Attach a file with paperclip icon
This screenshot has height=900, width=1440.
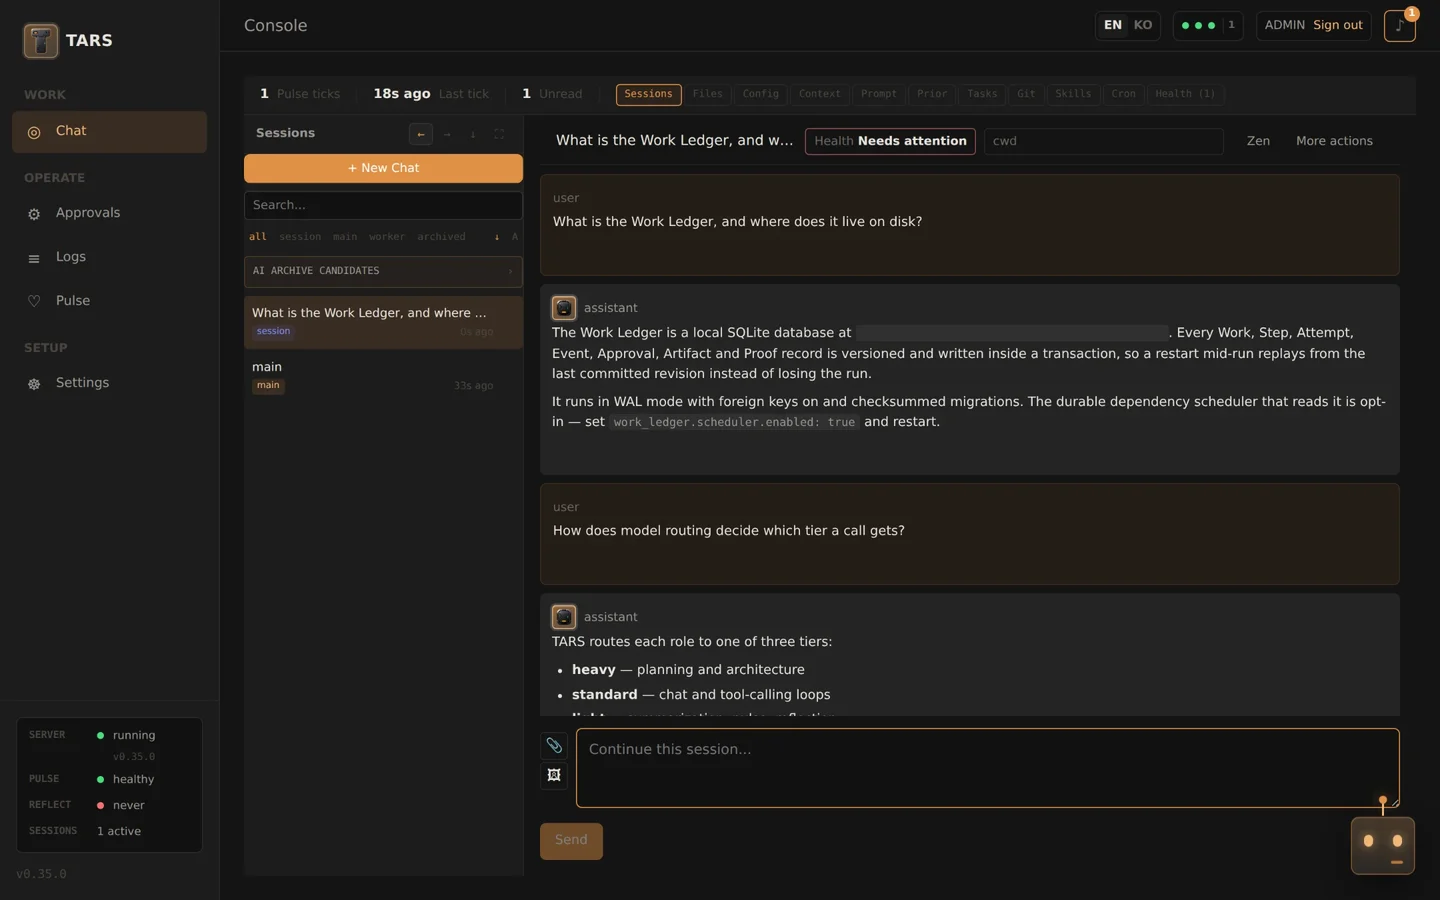554,745
